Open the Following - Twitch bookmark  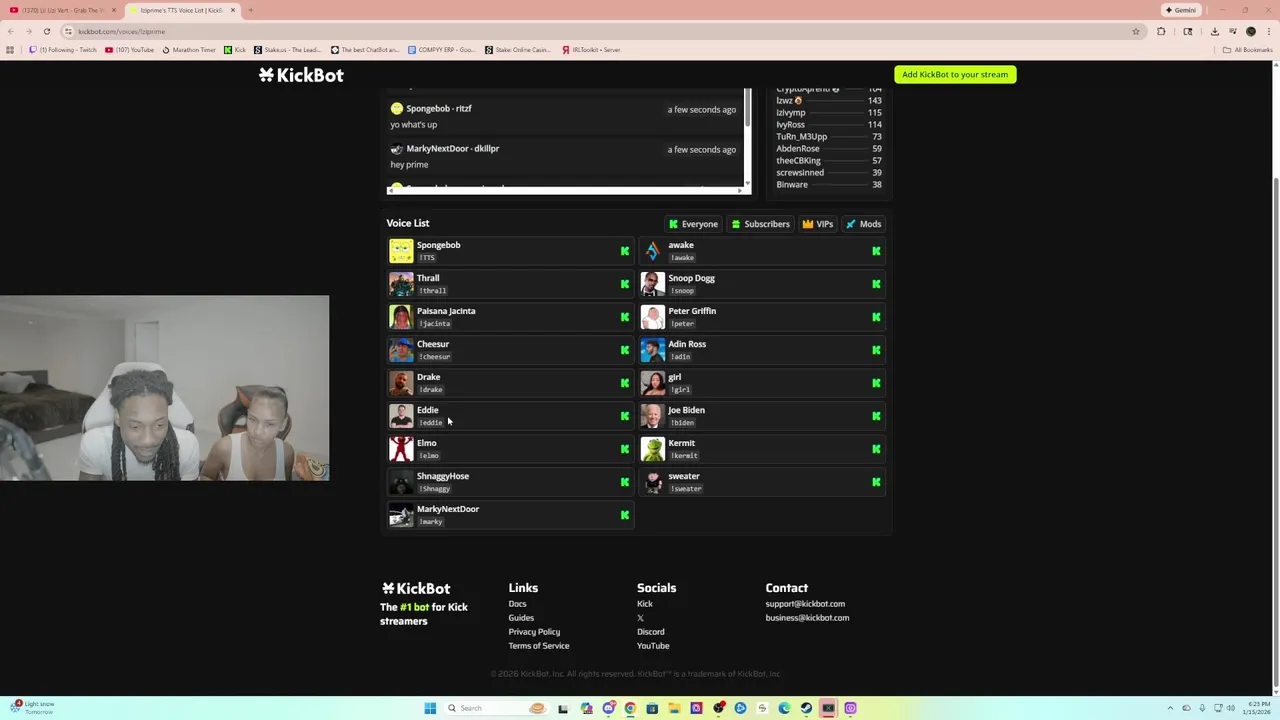click(x=63, y=50)
